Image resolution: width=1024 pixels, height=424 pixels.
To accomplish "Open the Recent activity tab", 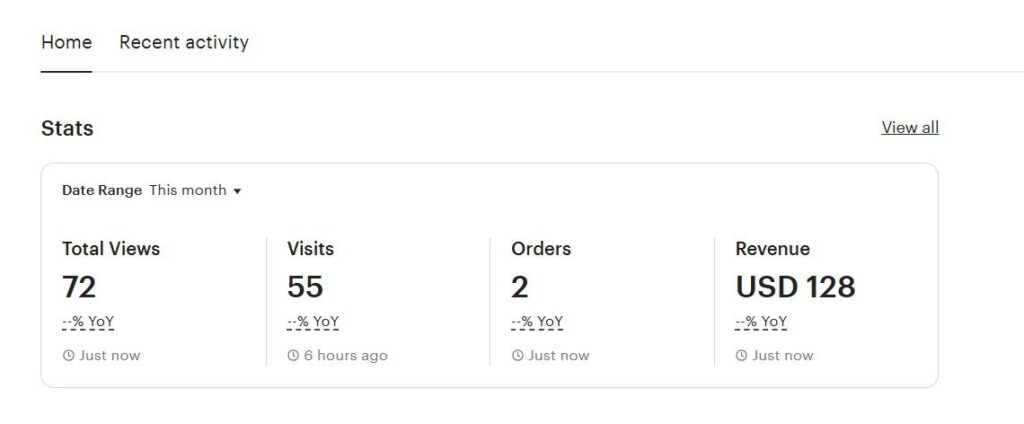I will [184, 42].
